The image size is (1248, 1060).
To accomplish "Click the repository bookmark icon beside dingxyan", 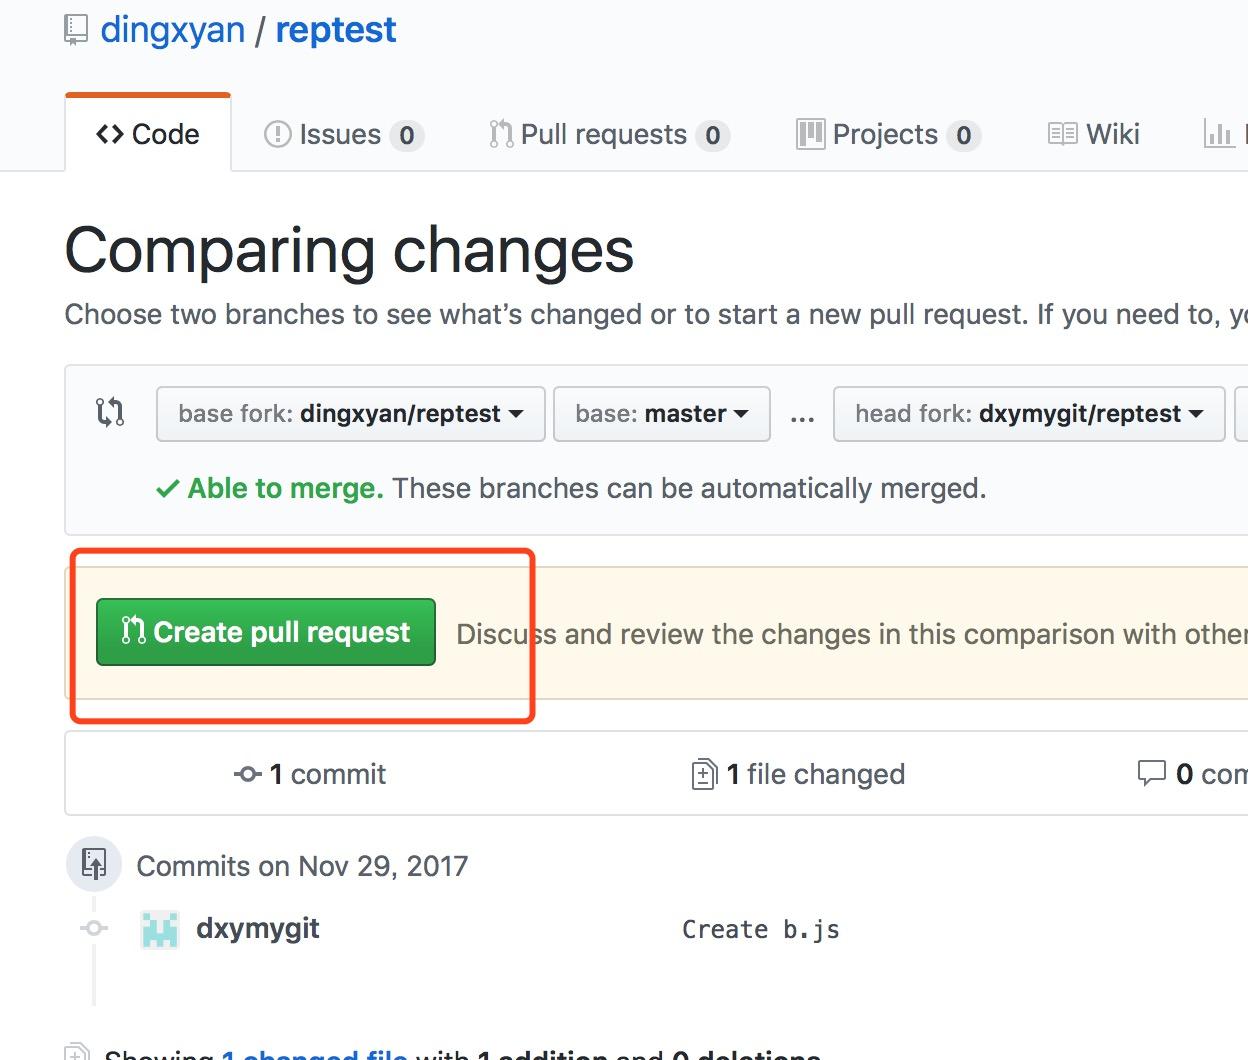I will click(76, 29).
